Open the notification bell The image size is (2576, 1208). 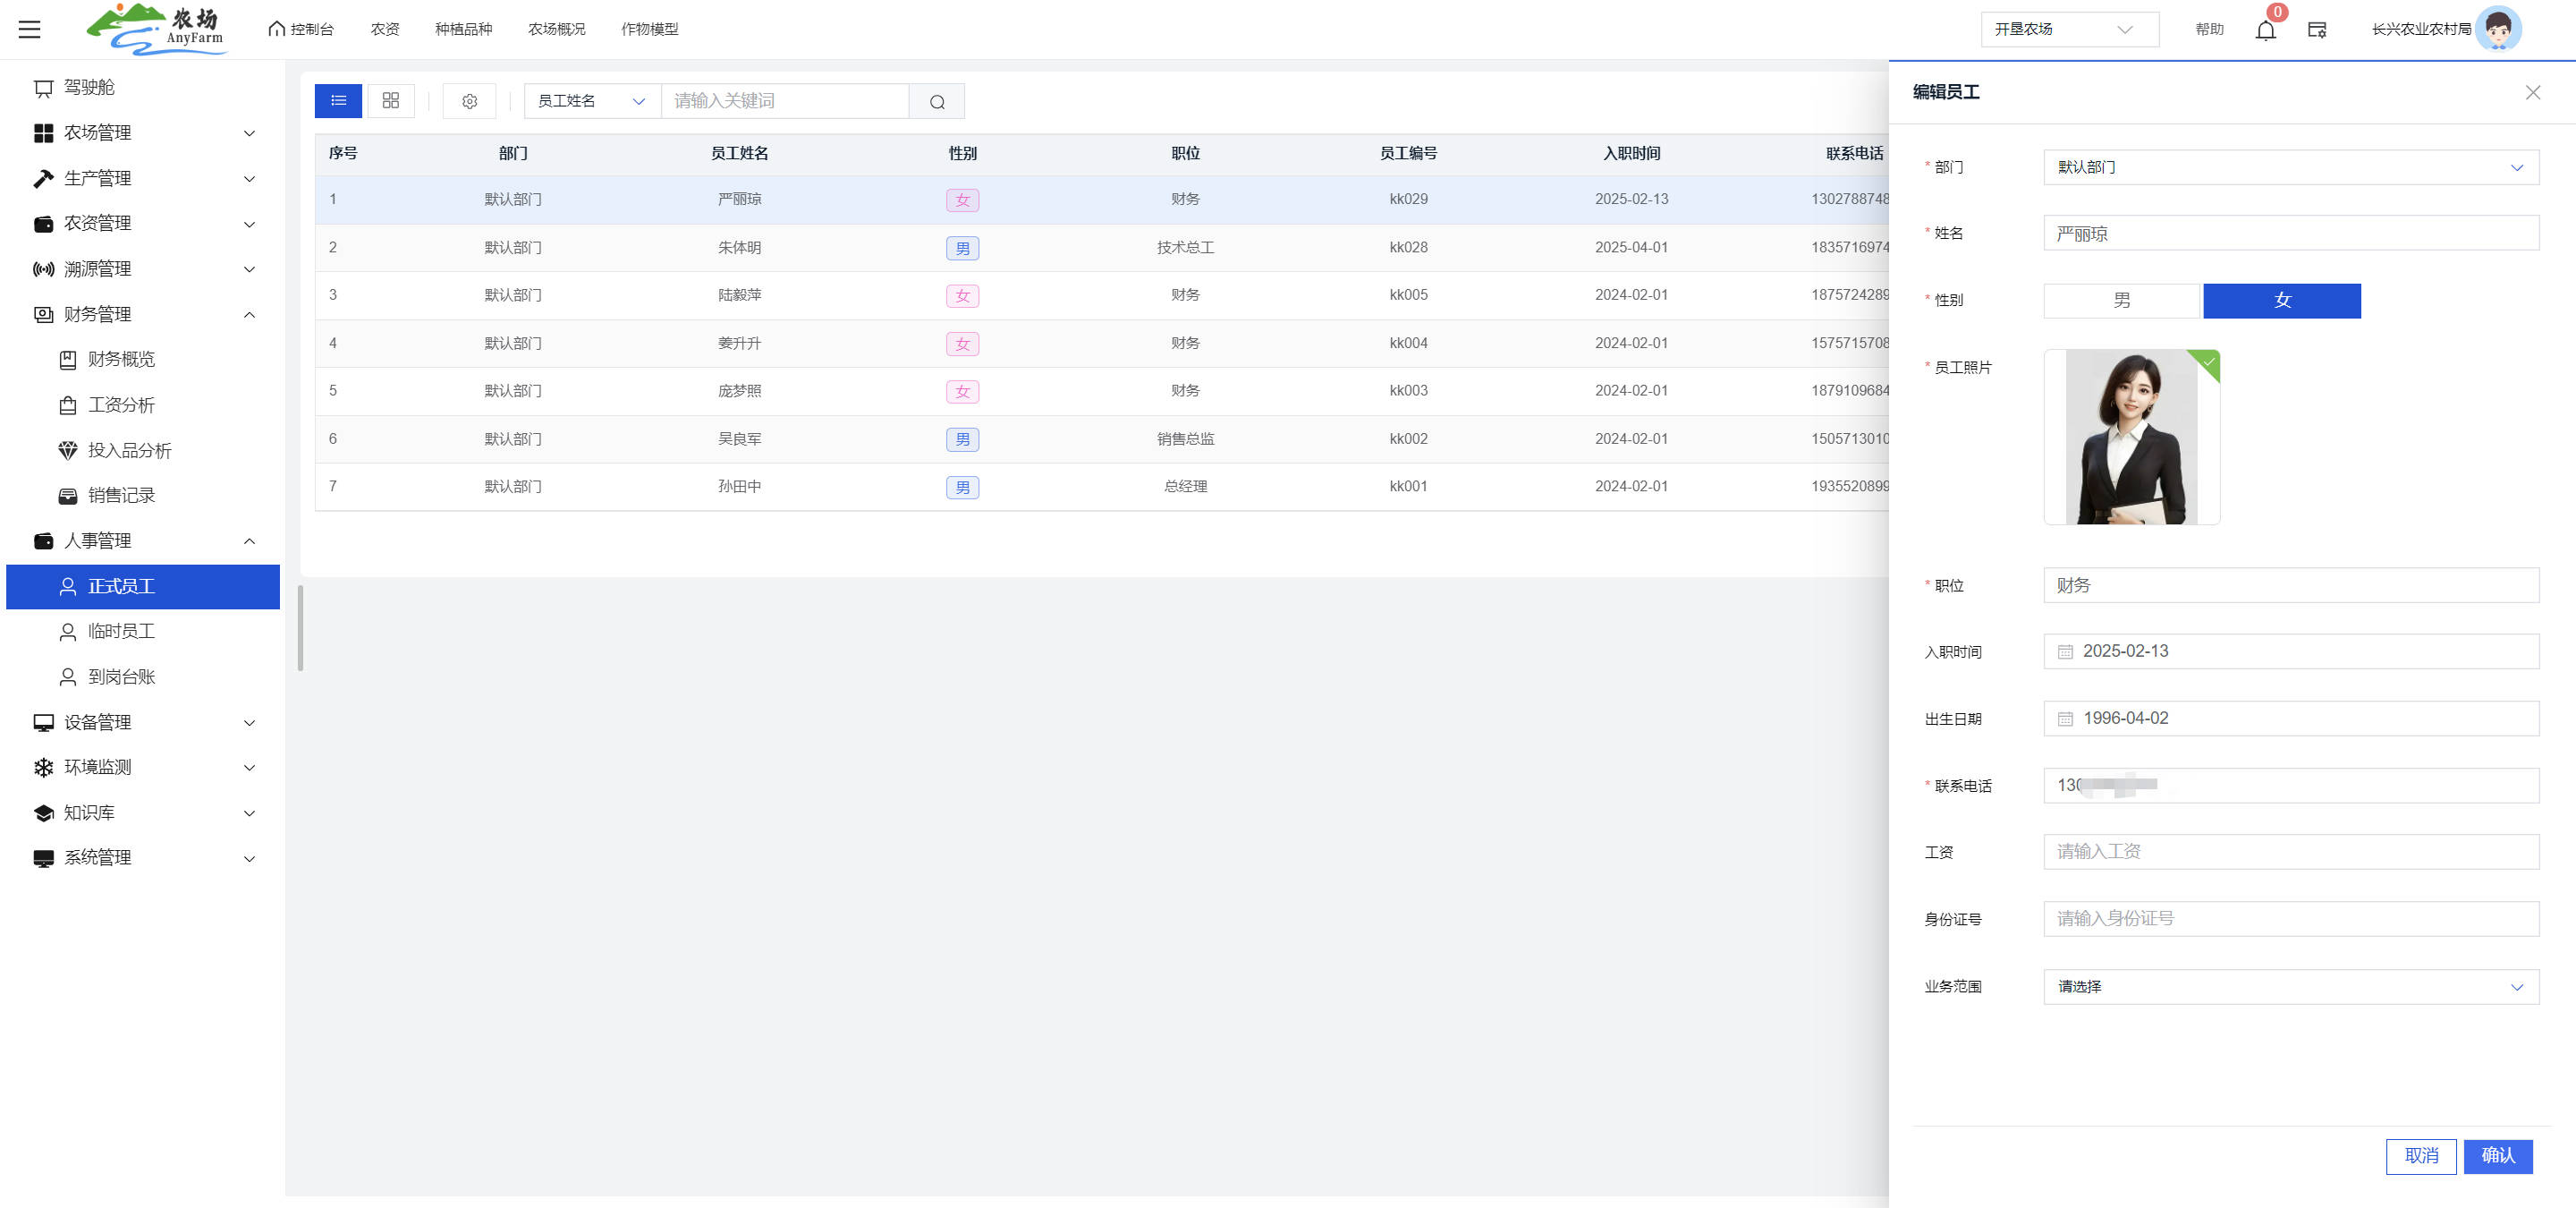point(2265,30)
